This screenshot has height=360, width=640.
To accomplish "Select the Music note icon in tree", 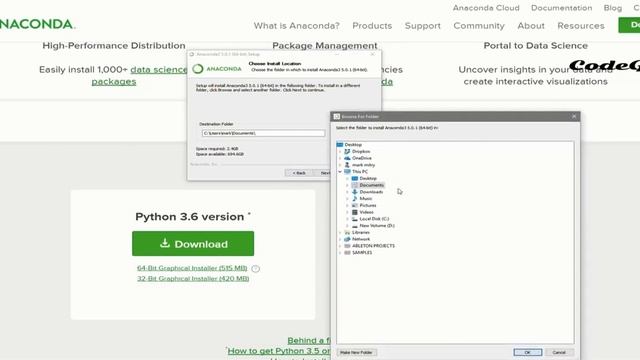I will pyautogui.click(x=355, y=198).
